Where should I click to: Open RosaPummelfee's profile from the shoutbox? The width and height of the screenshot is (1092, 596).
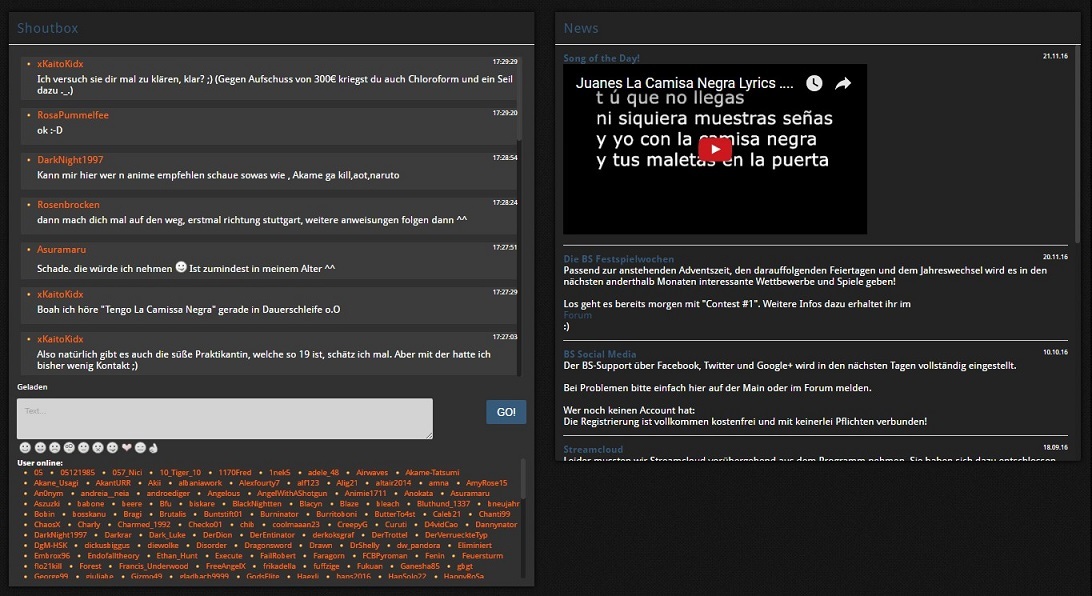click(x=73, y=115)
